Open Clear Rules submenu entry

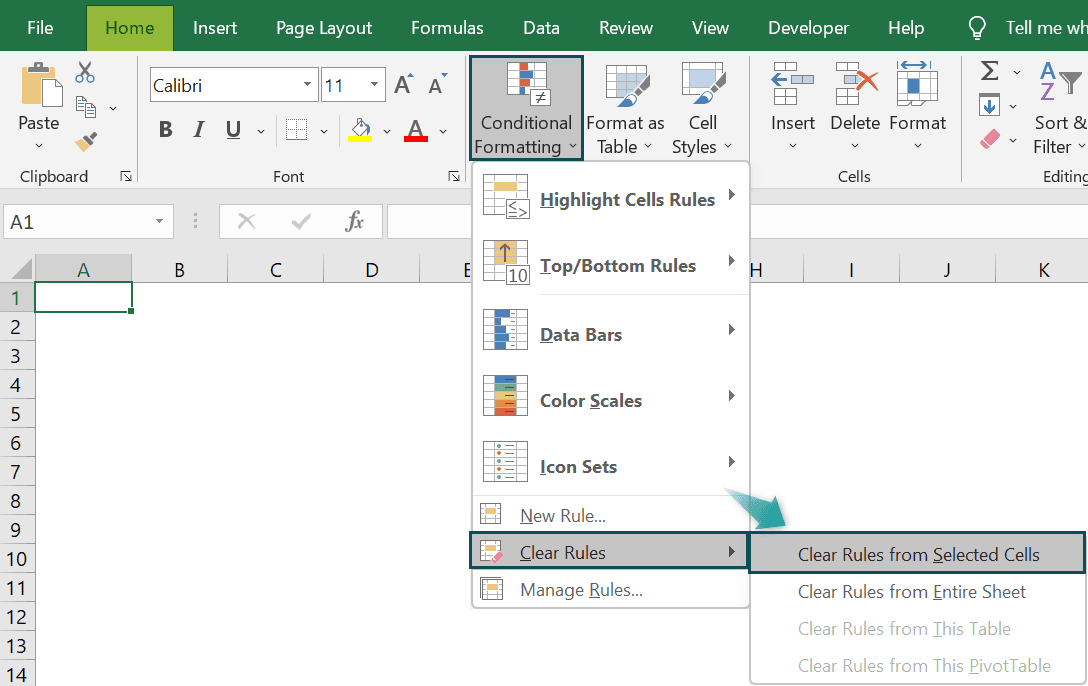609,551
